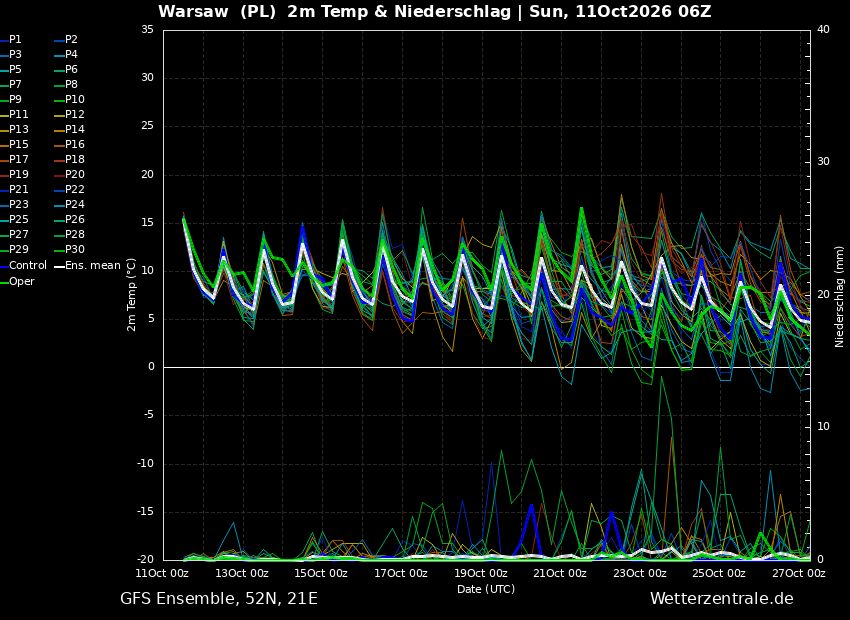This screenshot has width=850, height=620.
Task: Select the '21Oct 00z' date label
Action: tap(560, 573)
